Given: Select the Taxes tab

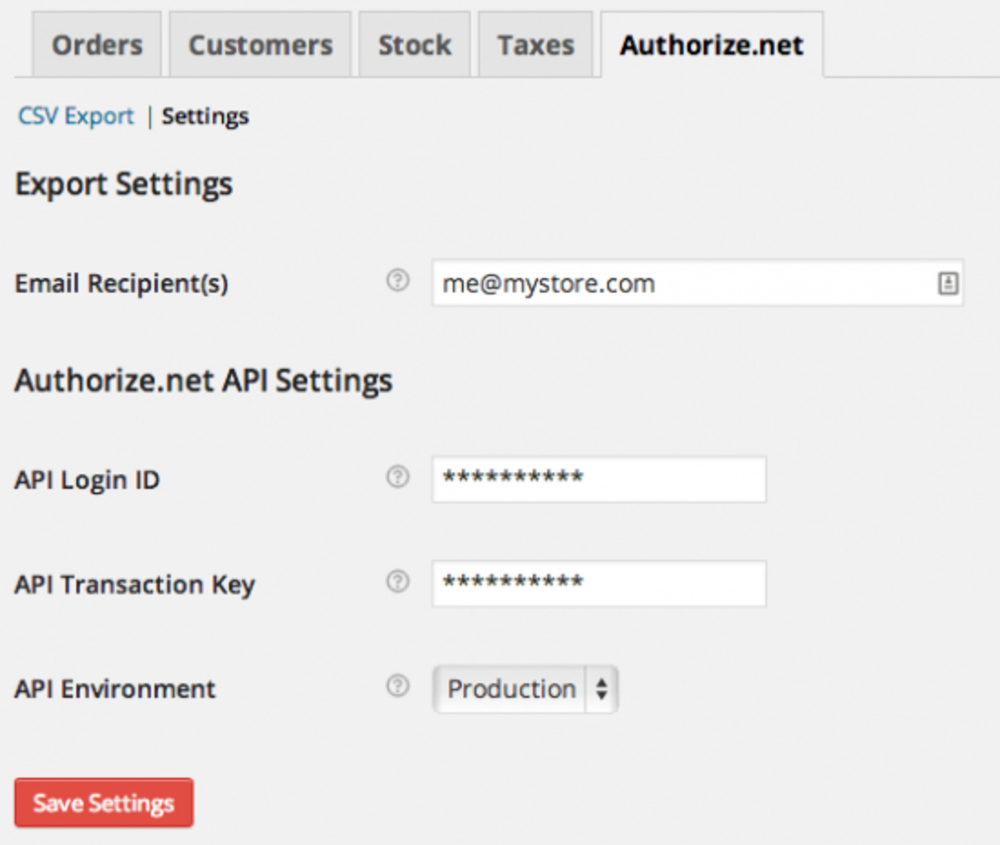Looking at the screenshot, I should [536, 45].
